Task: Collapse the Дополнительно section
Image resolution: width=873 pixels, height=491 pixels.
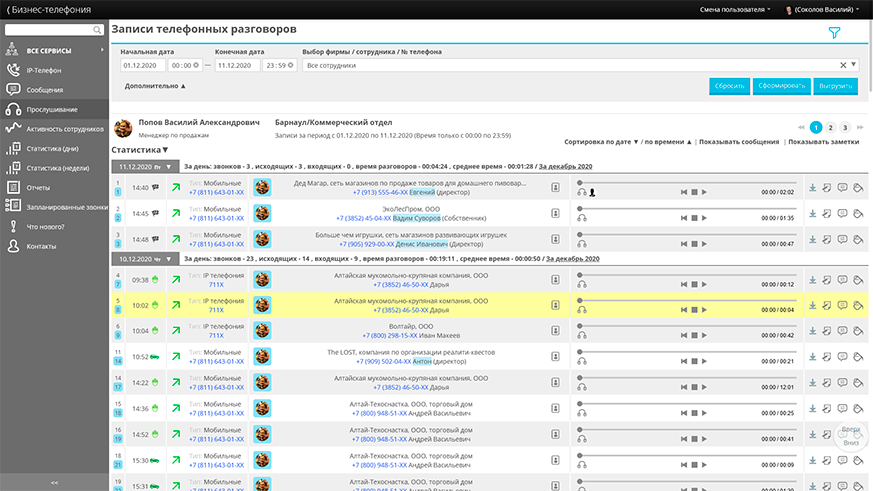Action: (155, 86)
